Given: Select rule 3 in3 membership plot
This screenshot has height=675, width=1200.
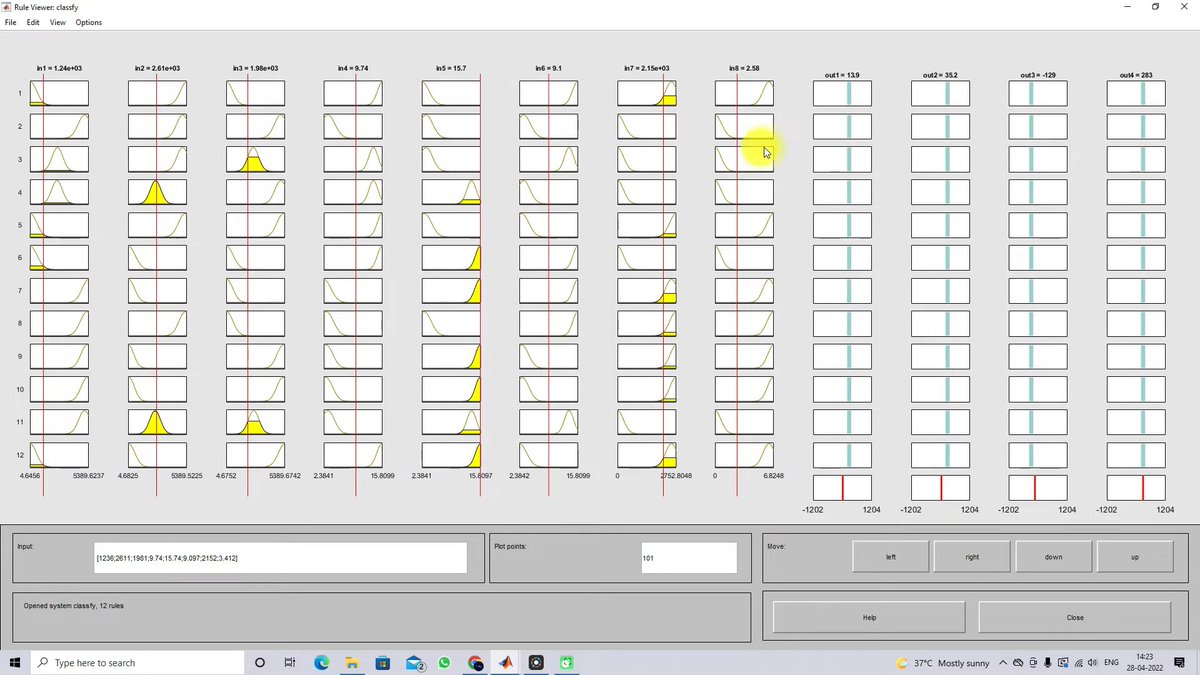Looking at the screenshot, I should pyautogui.click(x=255, y=159).
